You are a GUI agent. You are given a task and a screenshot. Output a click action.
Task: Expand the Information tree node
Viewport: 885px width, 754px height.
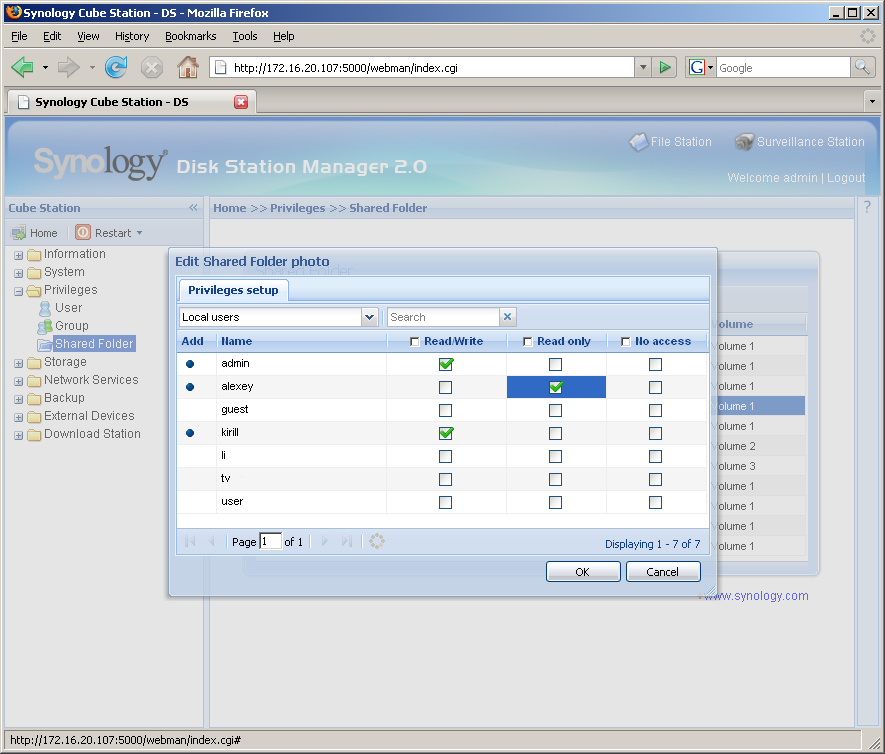(19, 256)
